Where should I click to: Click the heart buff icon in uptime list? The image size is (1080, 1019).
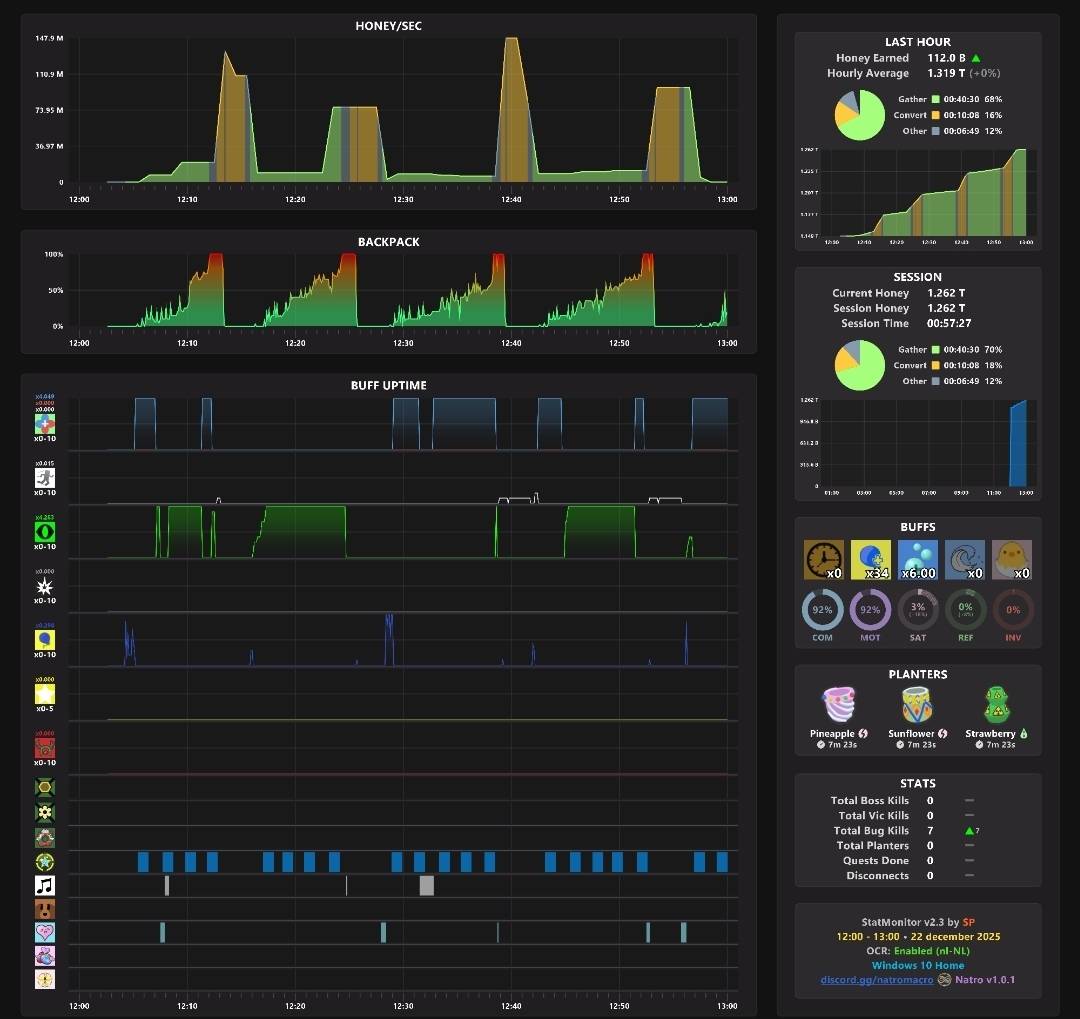(x=45, y=932)
